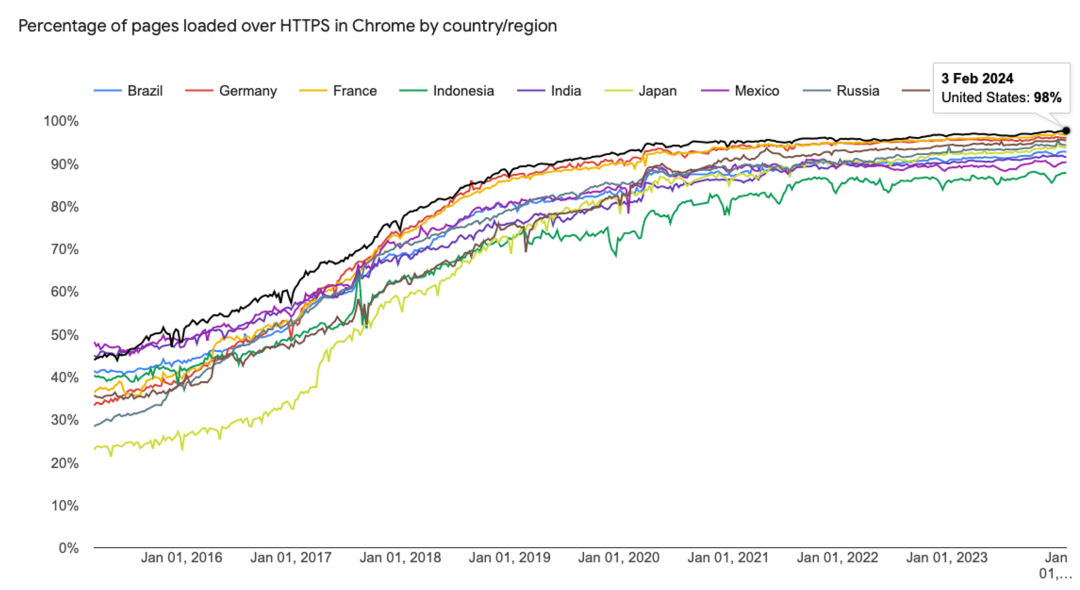Click the chart title about HTTPS pages
This screenshot has width=1080, height=590.
pos(287,26)
